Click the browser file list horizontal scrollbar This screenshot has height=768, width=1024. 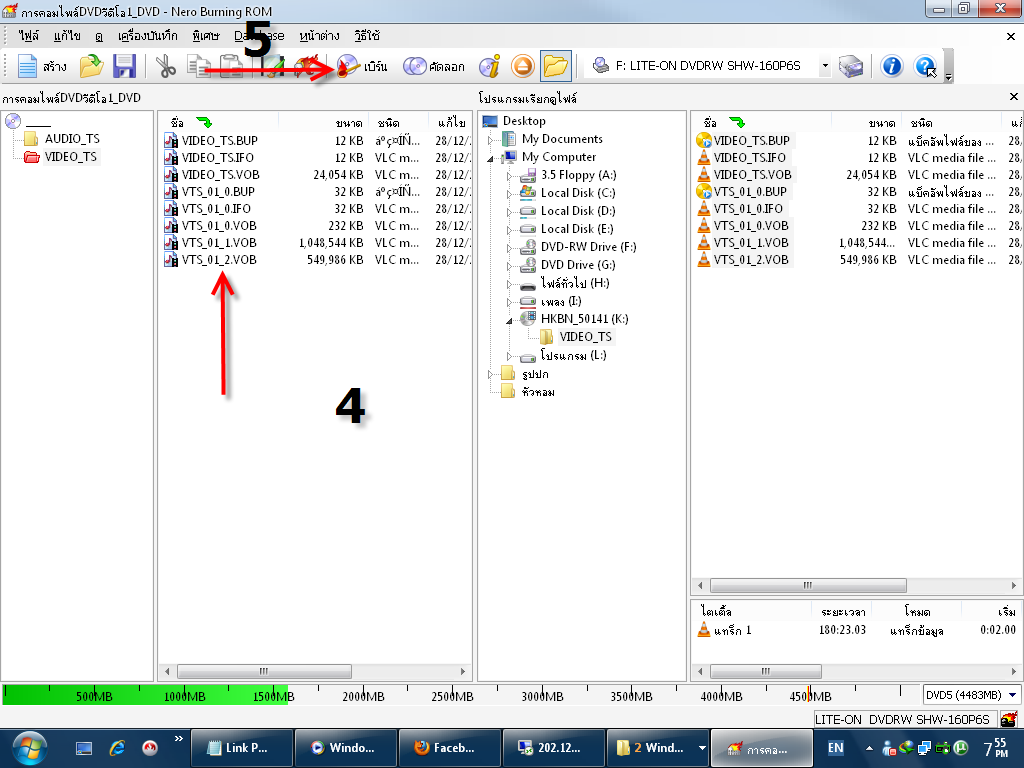(x=808, y=585)
